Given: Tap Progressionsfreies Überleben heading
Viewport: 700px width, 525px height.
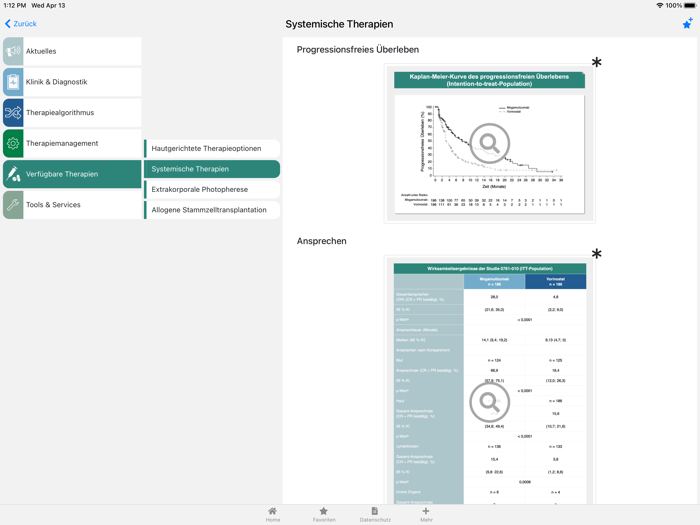Looking at the screenshot, I should (x=358, y=50).
